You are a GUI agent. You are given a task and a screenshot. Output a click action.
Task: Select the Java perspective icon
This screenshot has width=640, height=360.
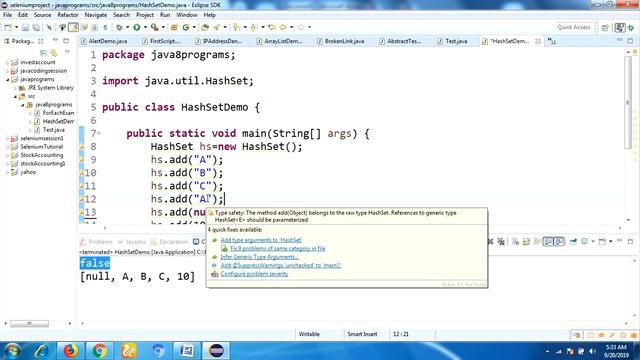pos(620,27)
